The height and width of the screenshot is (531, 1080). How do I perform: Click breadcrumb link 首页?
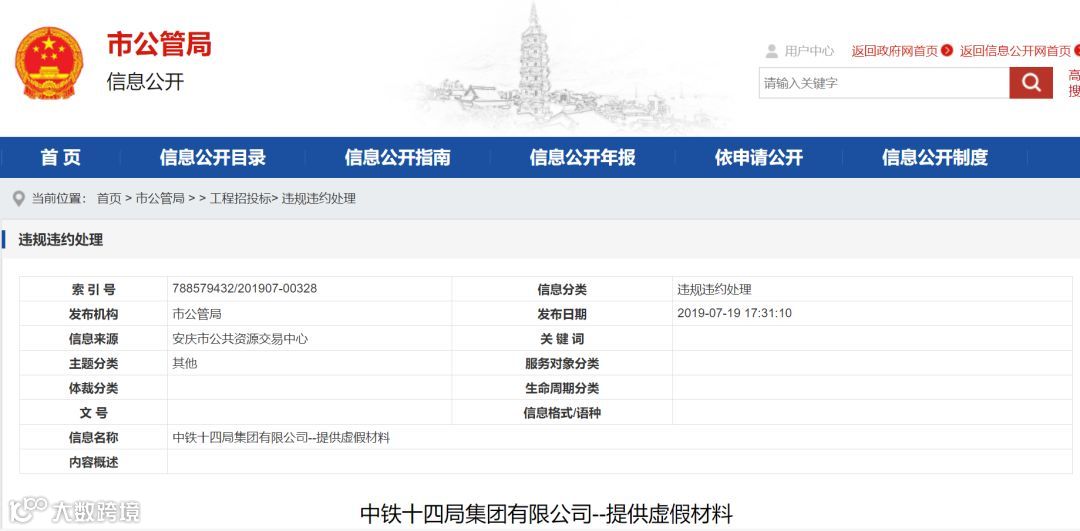pyautogui.click(x=109, y=199)
